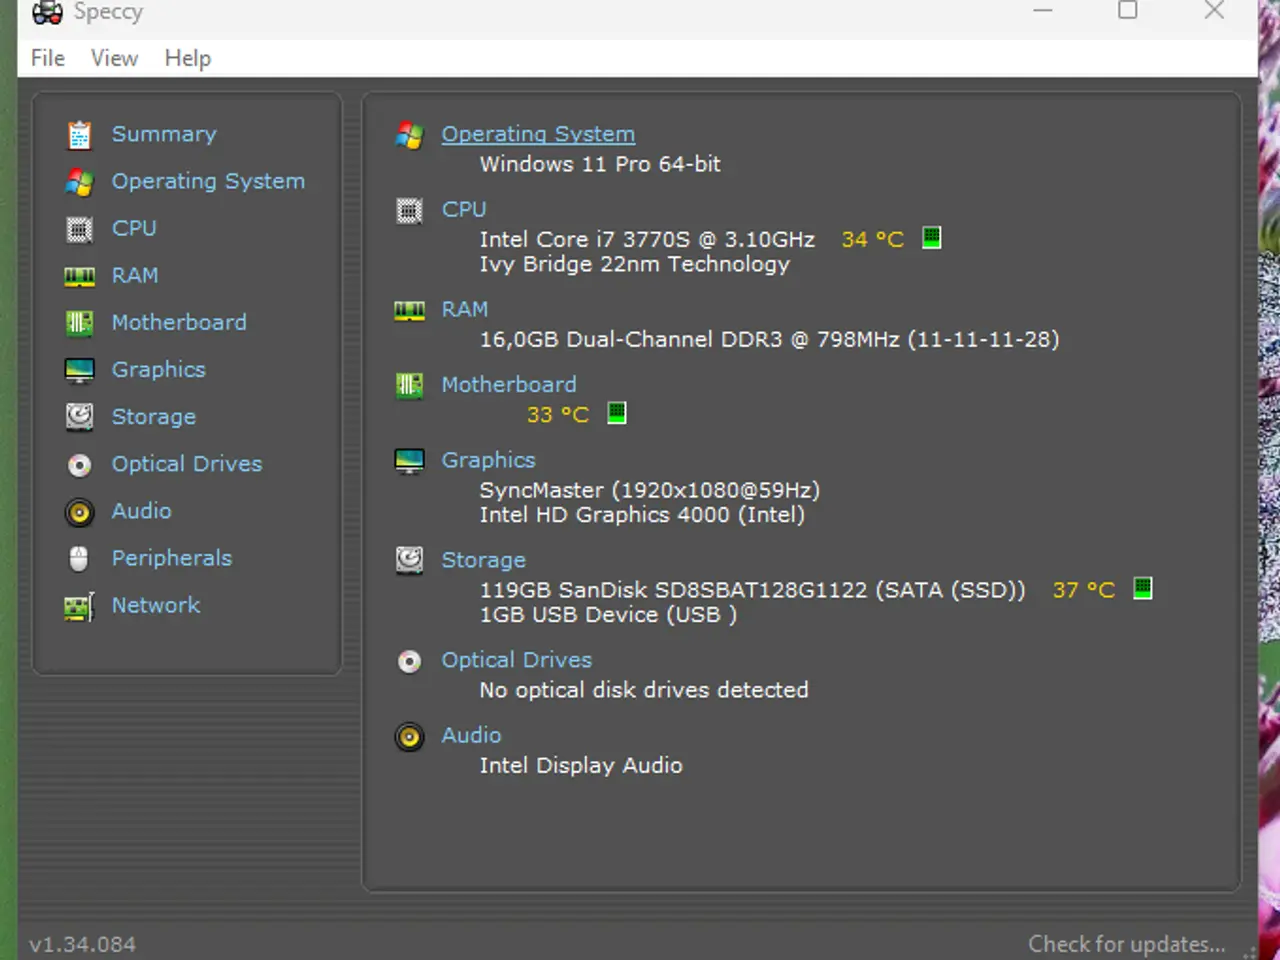Click the CPU heading link in summary
1280x960 pixels.
coord(464,209)
